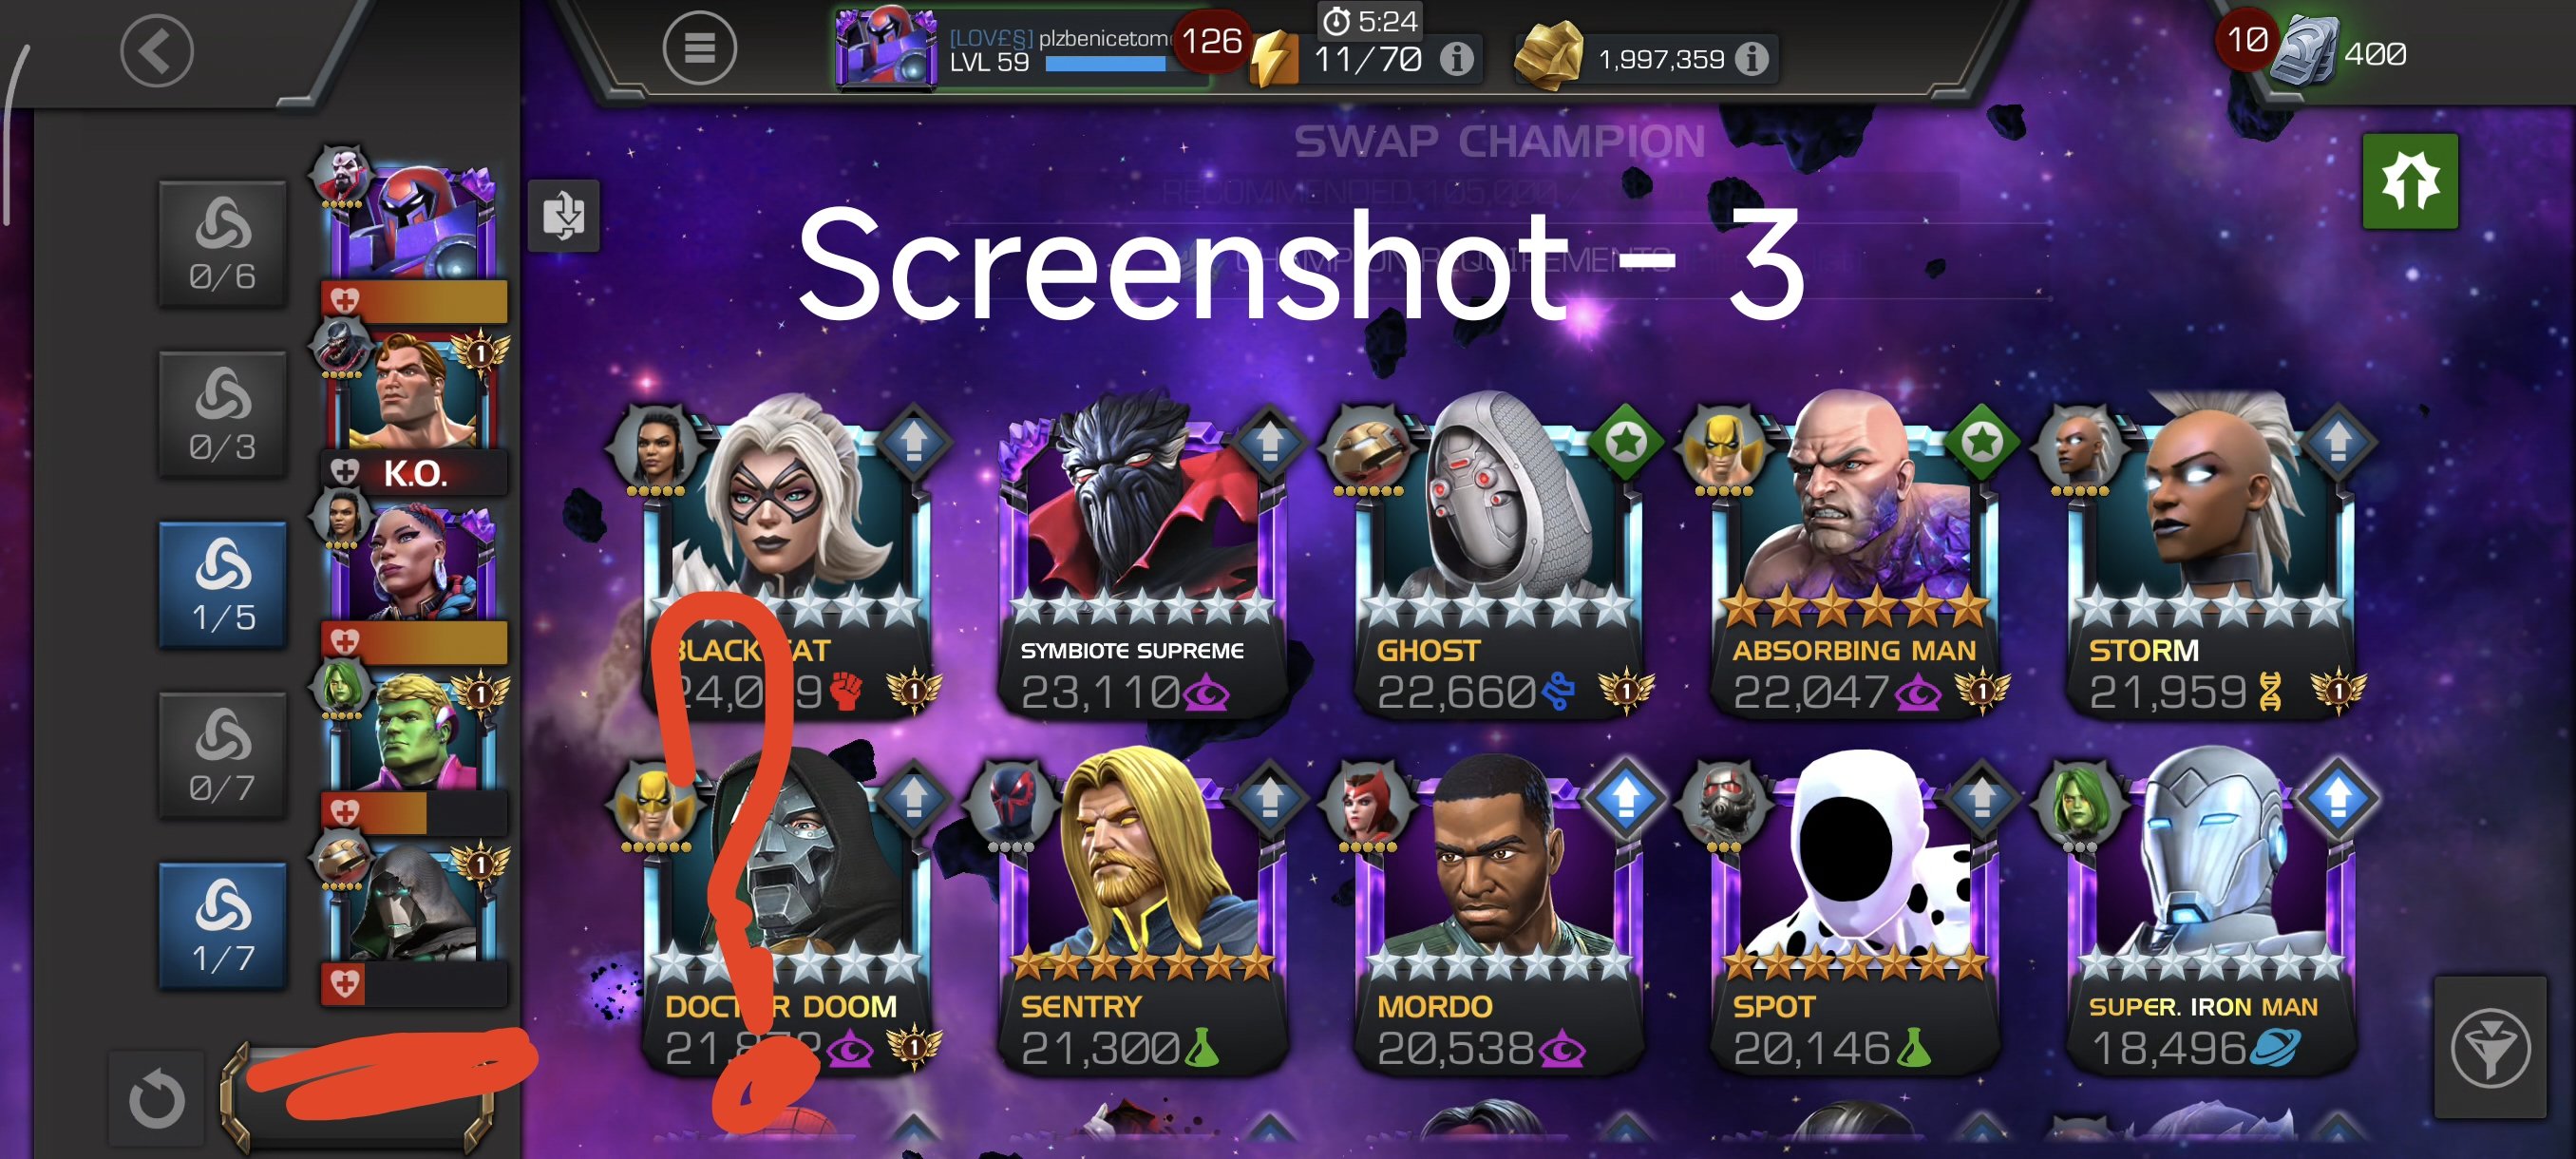This screenshot has height=1159, width=2576.
Task: Toggle the 1/7 synergy button
Action: [223, 925]
